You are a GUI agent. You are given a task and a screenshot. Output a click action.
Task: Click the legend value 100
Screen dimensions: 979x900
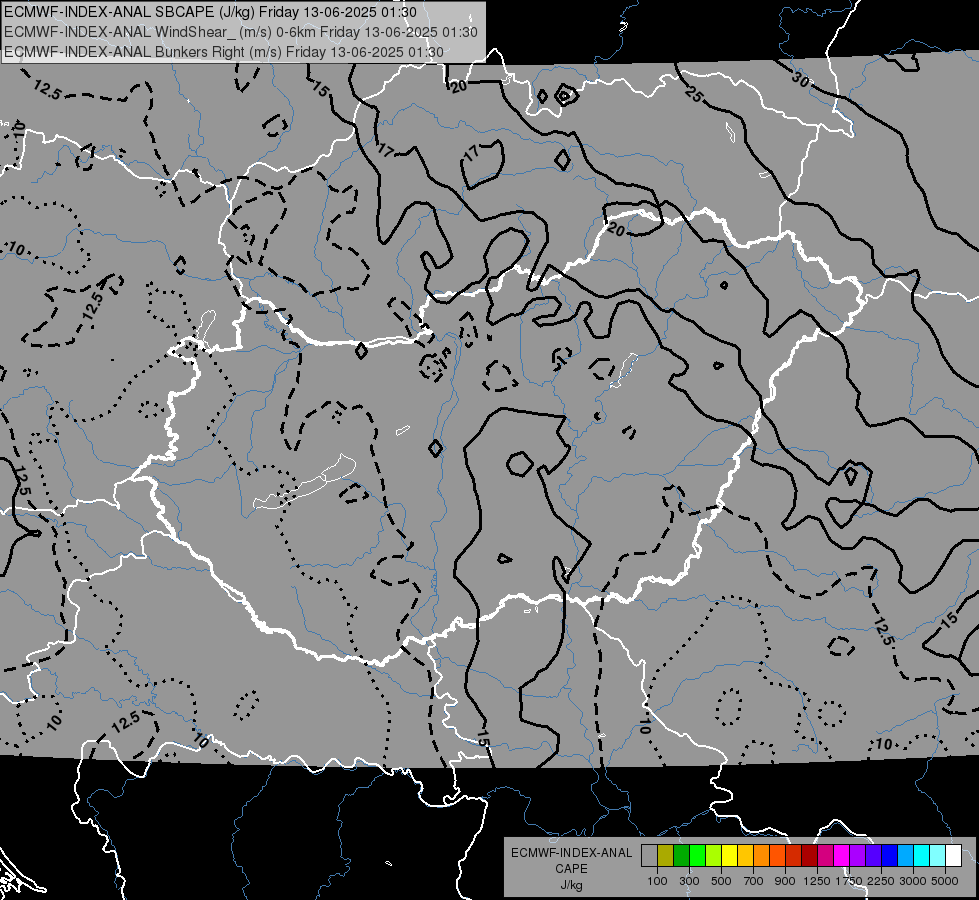(657, 881)
